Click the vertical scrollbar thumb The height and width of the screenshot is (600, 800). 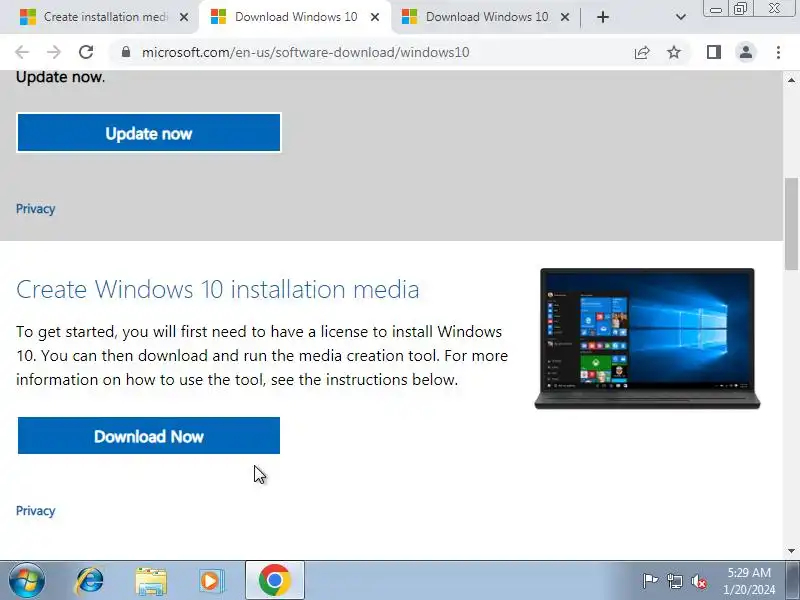point(791,223)
